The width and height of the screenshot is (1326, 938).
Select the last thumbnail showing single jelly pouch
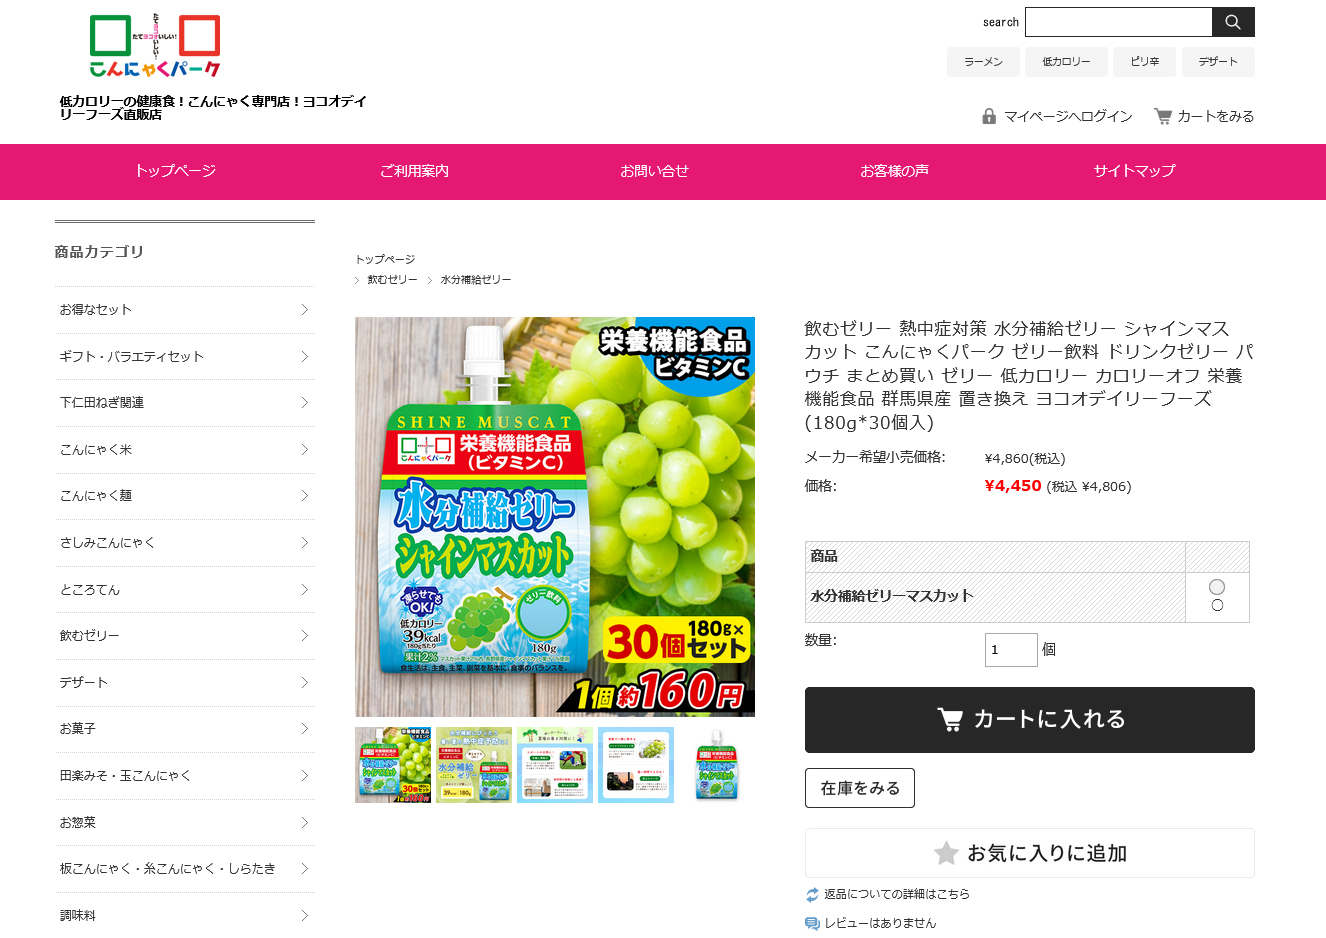point(717,765)
